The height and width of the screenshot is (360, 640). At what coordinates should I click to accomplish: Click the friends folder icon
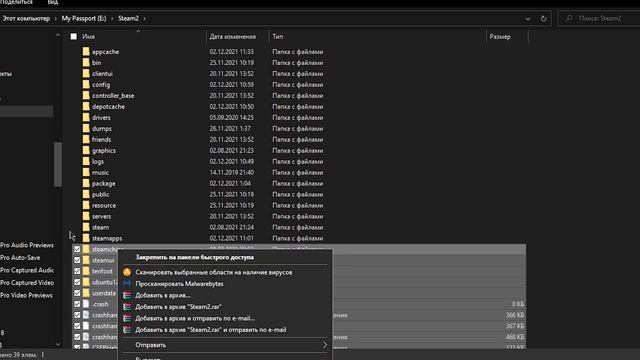coord(86,140)
